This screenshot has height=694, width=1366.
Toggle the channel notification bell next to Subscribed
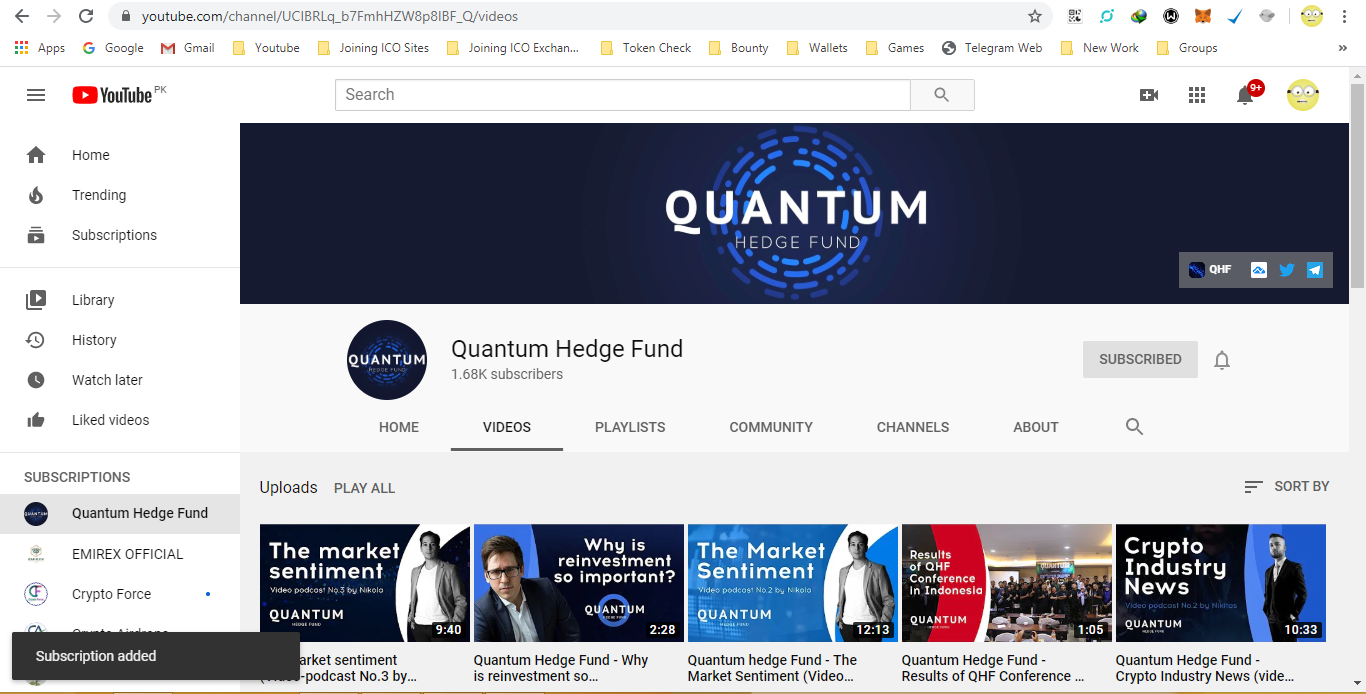coord(1222,360)
